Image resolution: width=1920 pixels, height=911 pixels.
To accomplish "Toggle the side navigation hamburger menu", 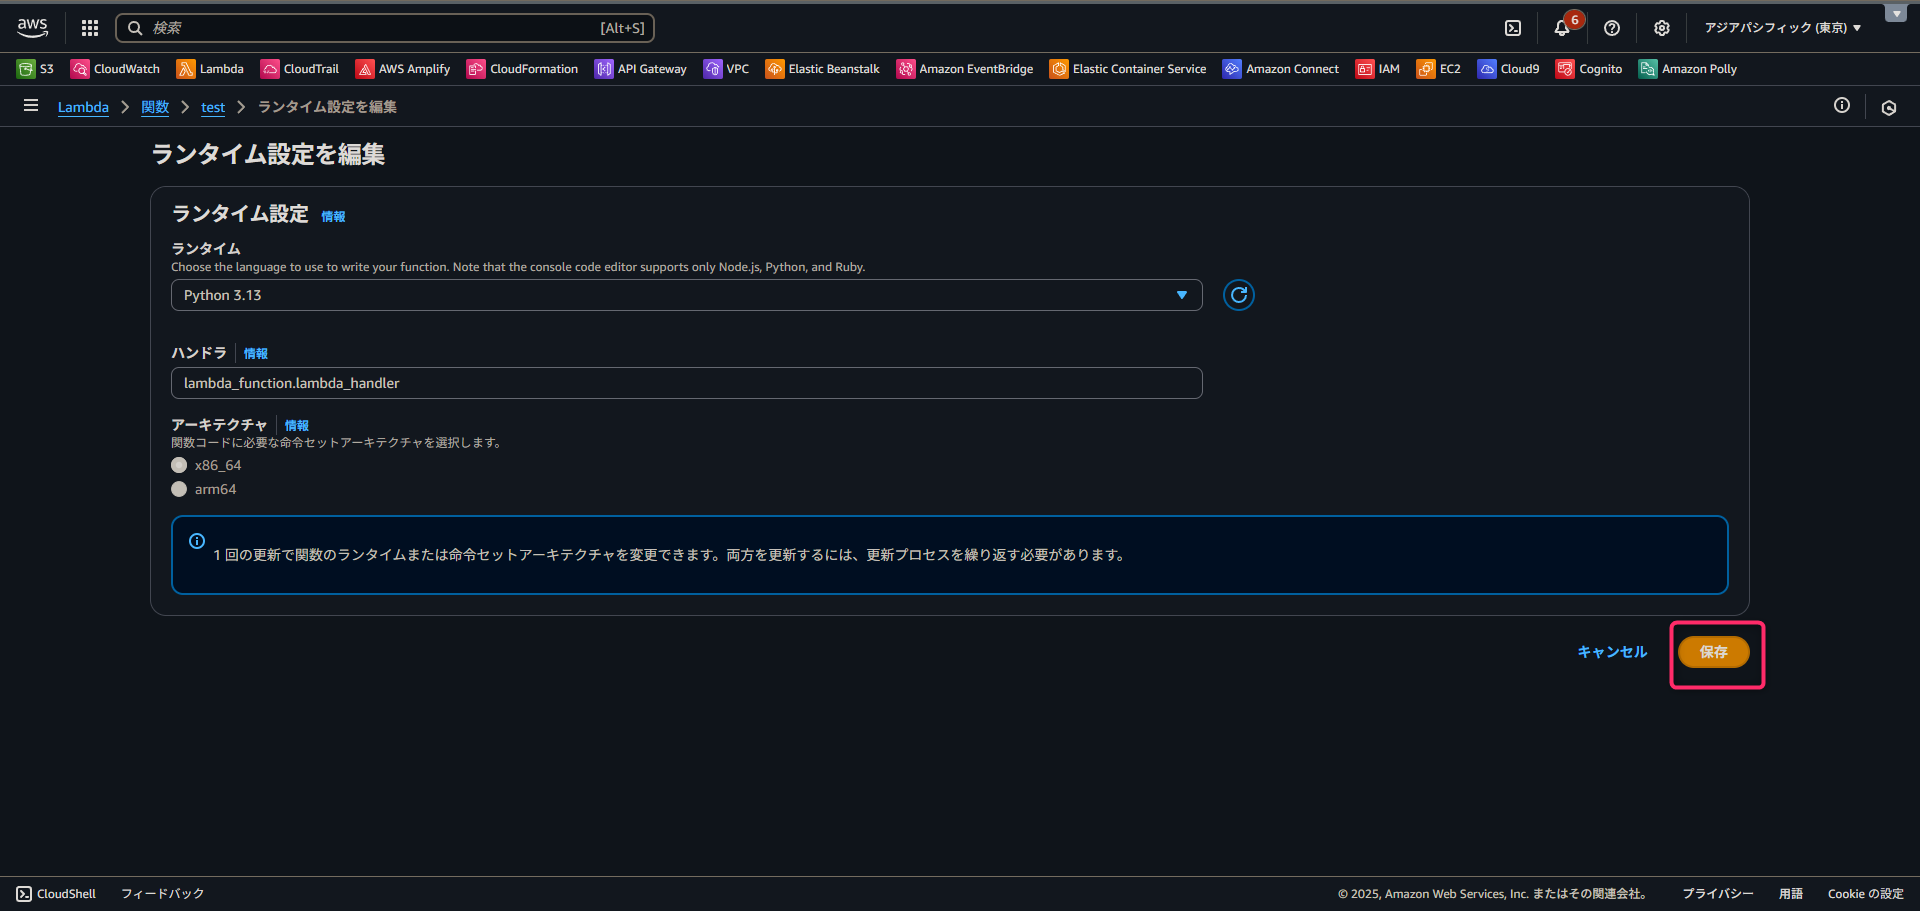I will point(31,106).
